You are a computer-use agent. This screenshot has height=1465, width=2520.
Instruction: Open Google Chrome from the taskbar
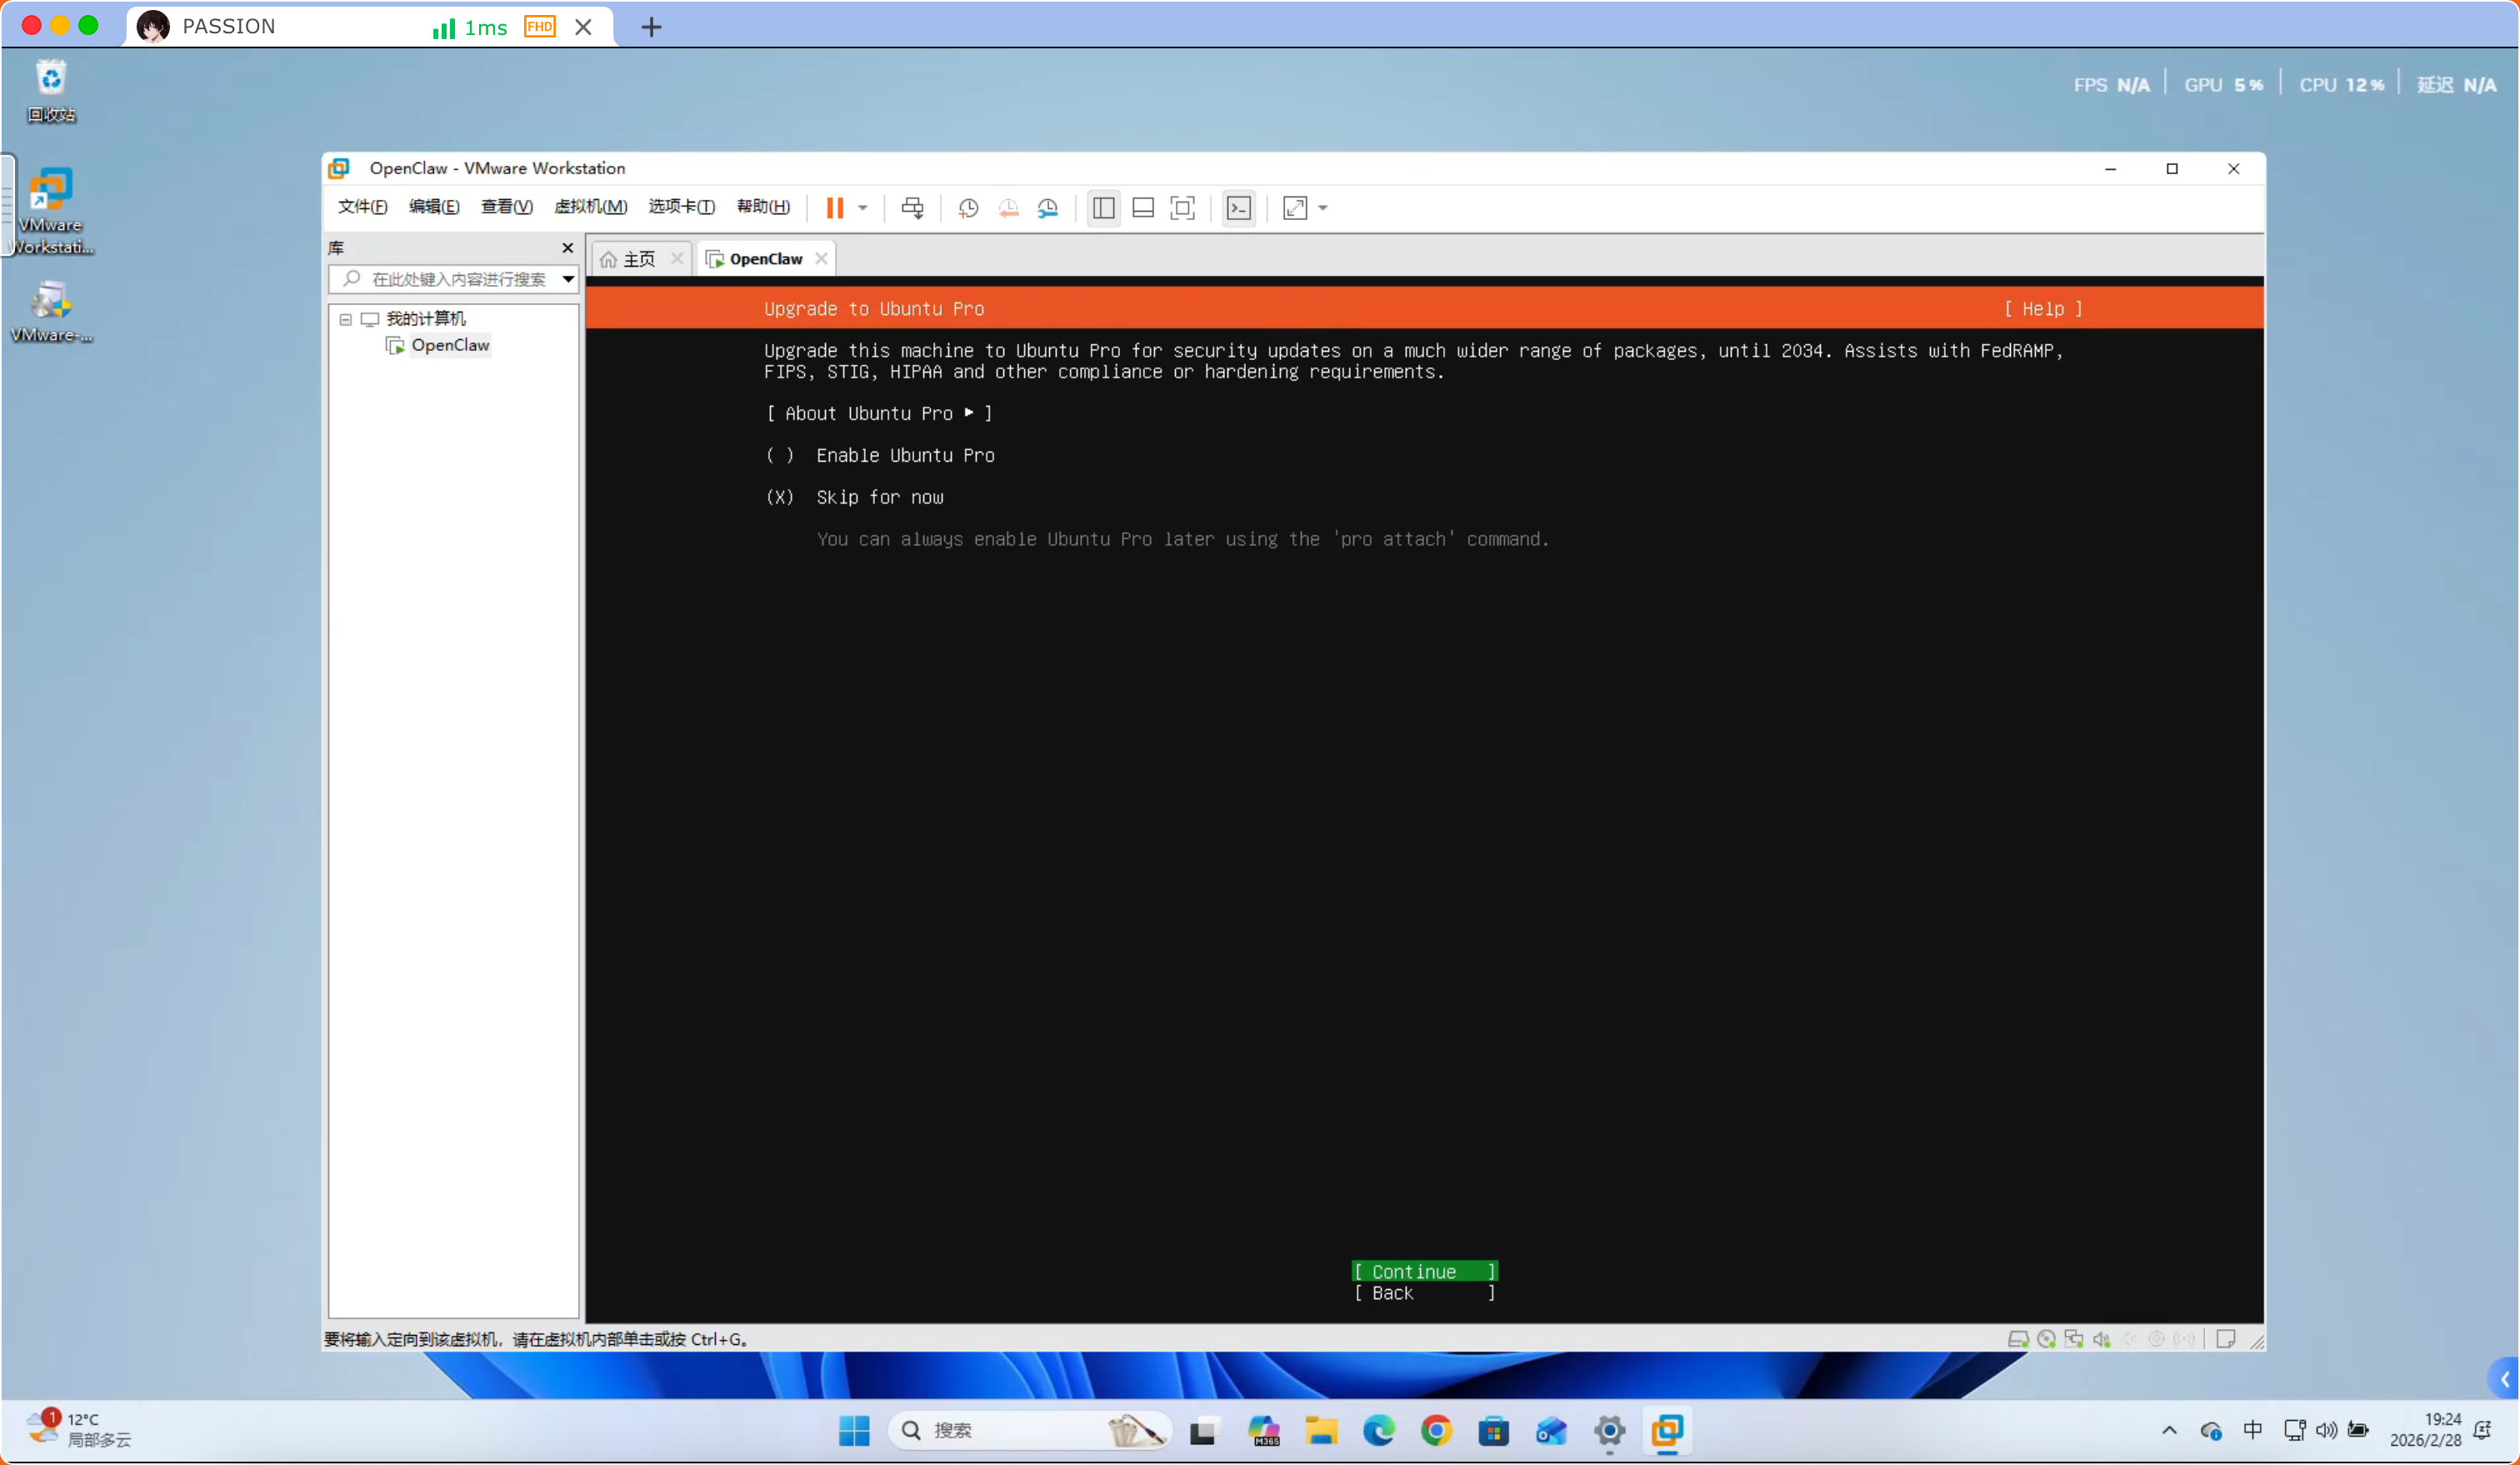(x=1436, y=1431)
